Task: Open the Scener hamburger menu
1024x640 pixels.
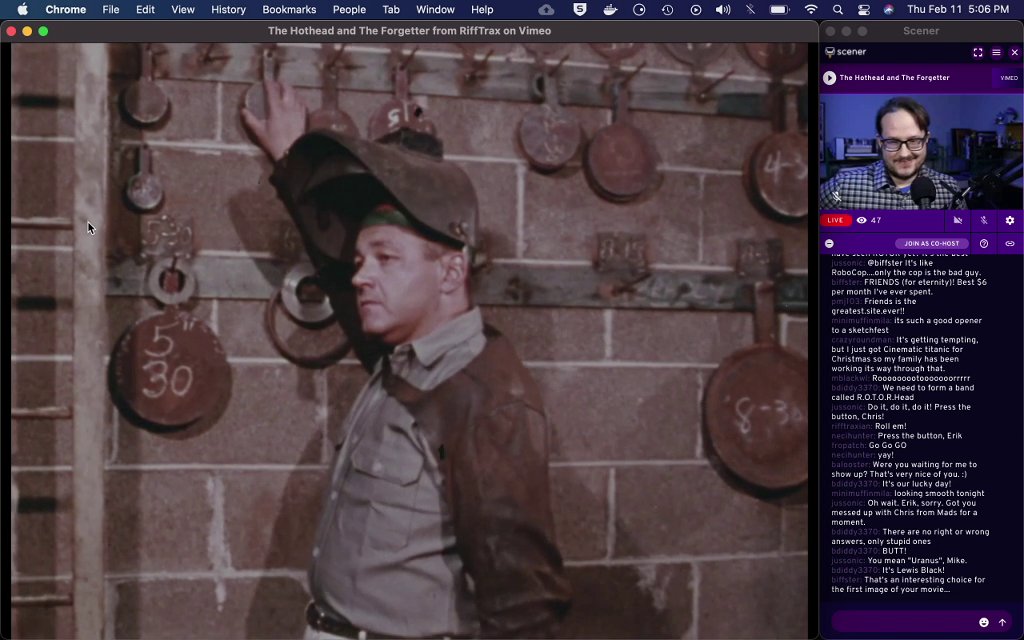Action: point(996,52)
